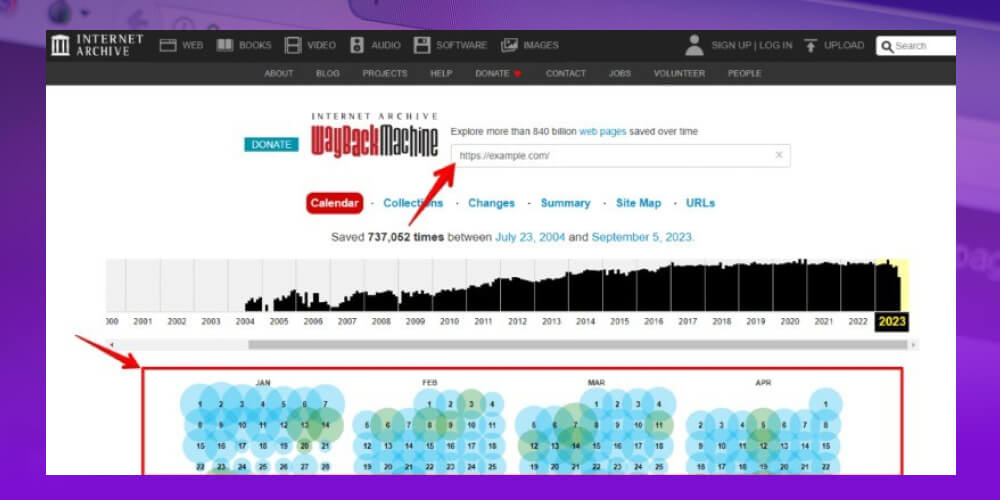Click the Internet Archive logo icon
The width and height of the screenshot is (1000, 500).
60,45
